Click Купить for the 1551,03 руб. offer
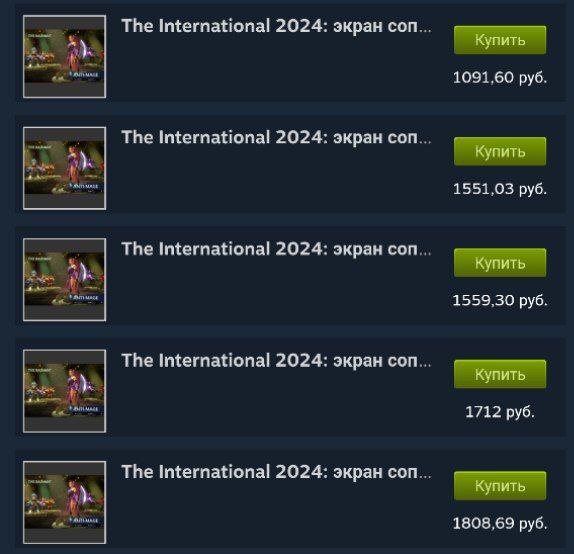 pos(500,151)
